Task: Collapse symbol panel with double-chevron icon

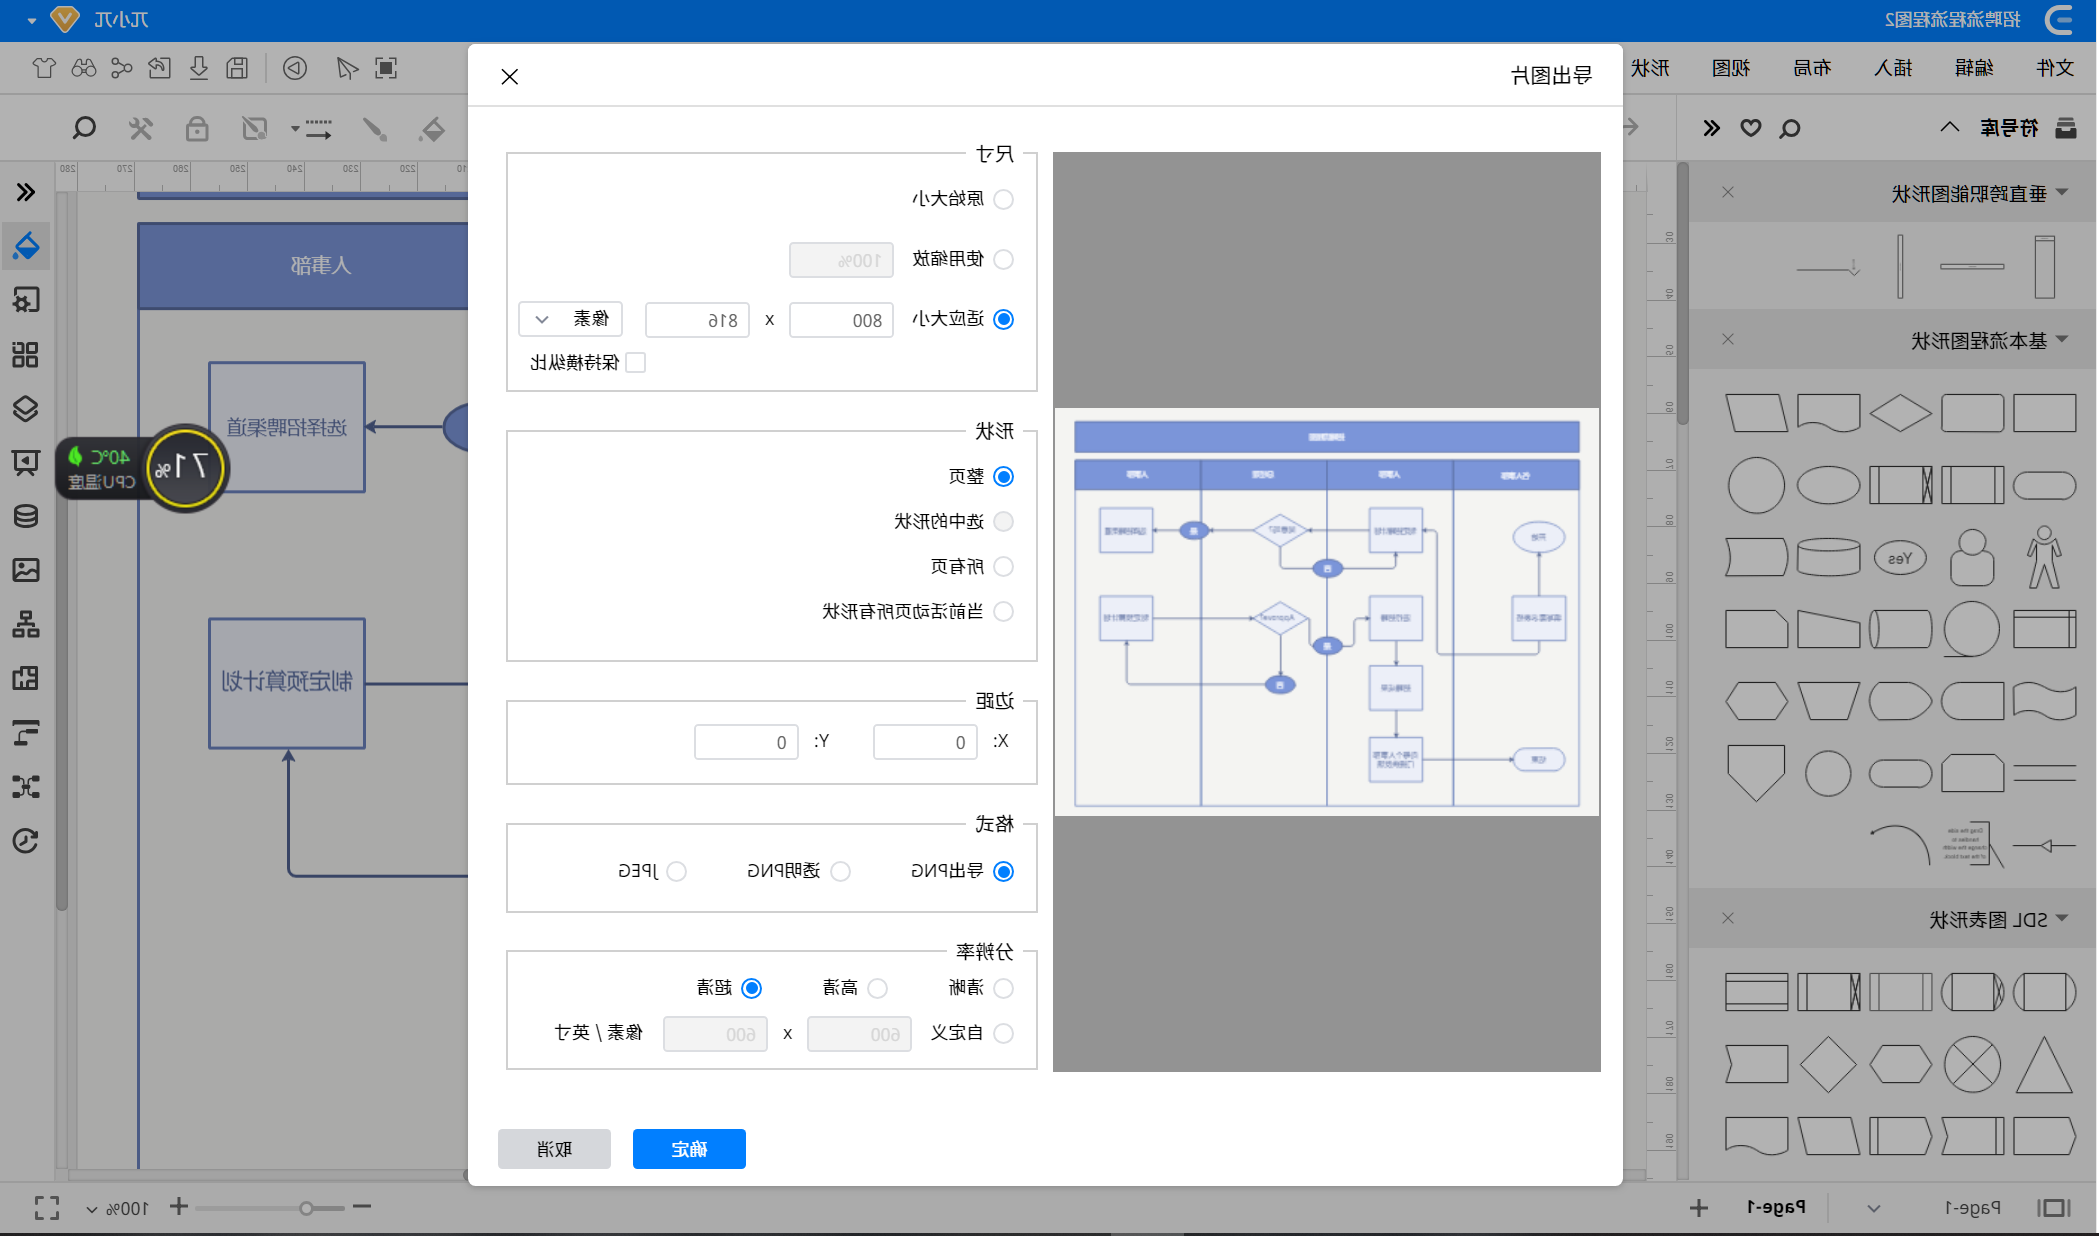Action: pyautogui.click(x=1712, y=128)
